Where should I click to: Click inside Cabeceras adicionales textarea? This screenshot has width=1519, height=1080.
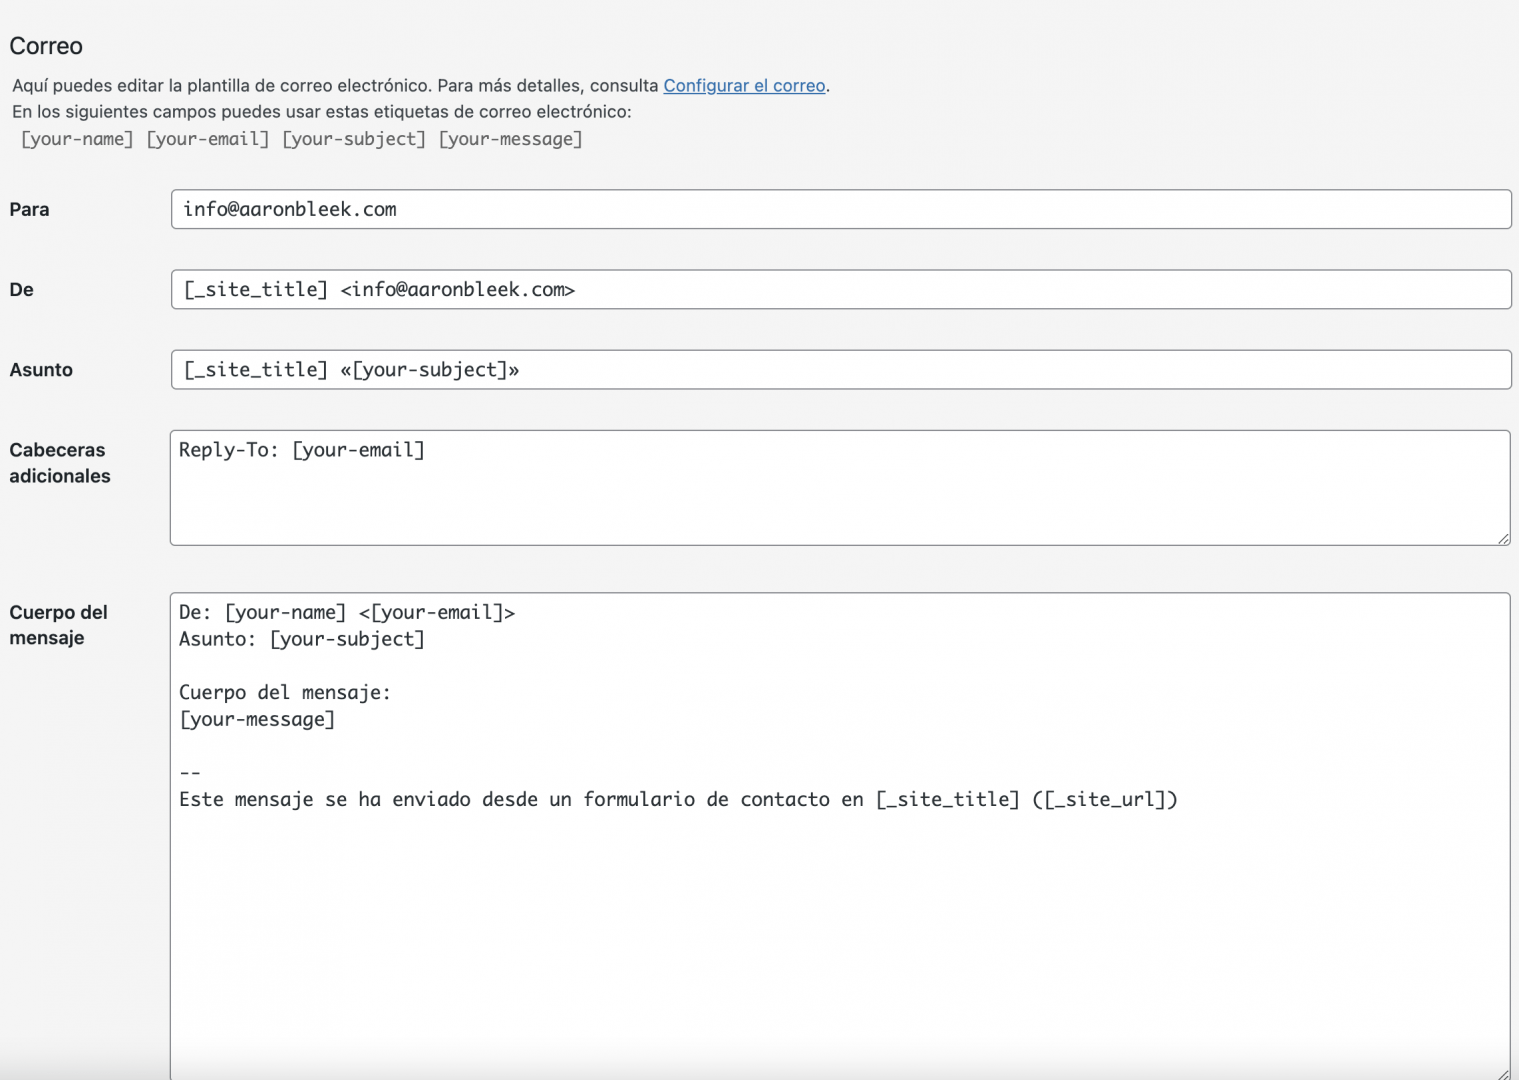click(x=840, y=488)
